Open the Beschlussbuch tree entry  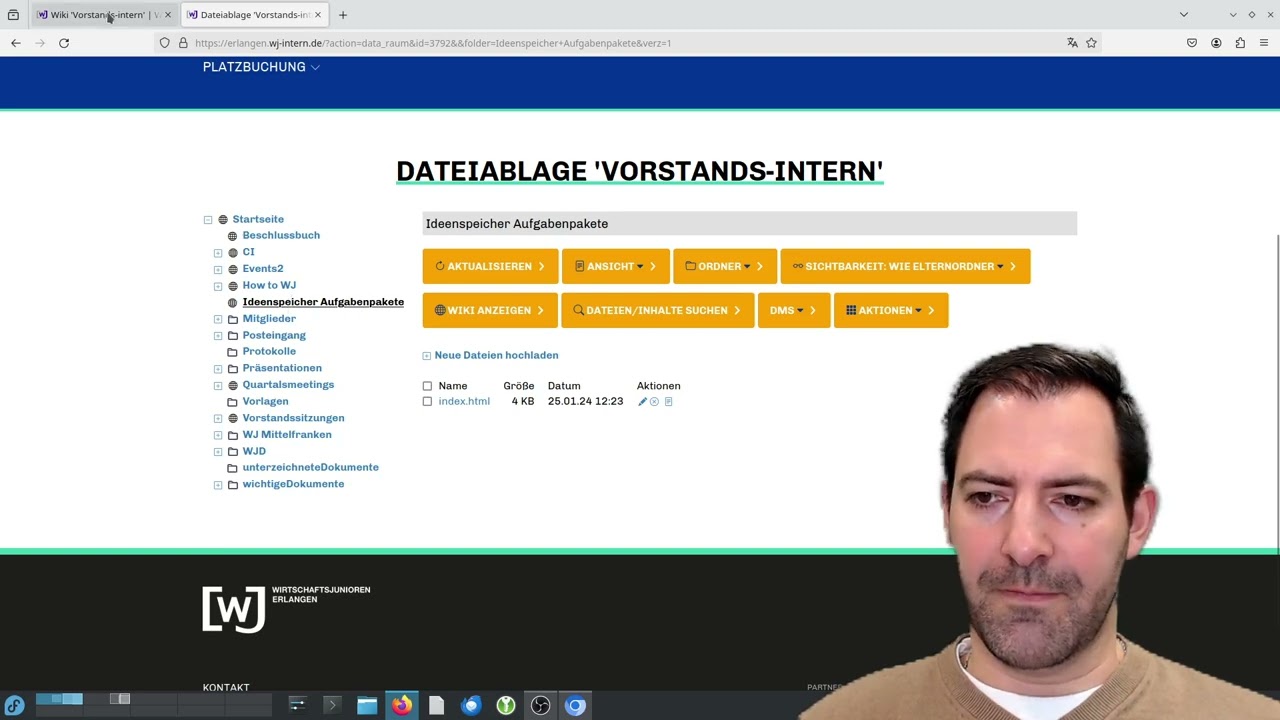coord(281,235)
